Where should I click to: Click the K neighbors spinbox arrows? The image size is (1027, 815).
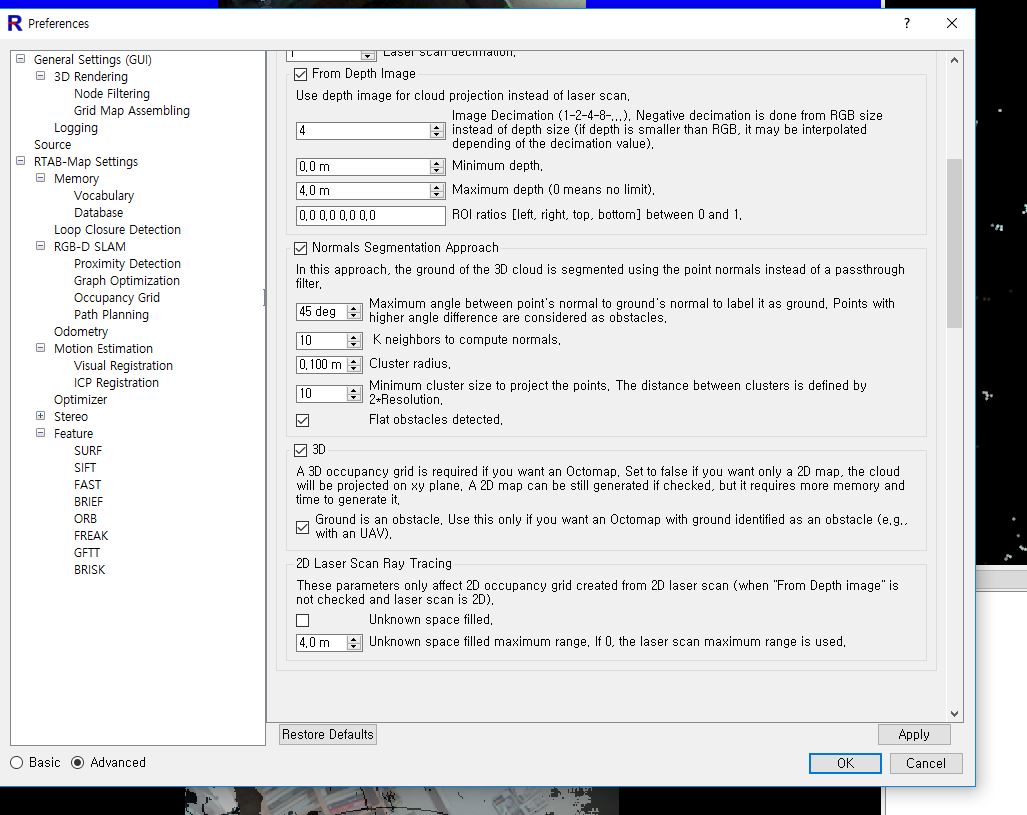(354, 340)
